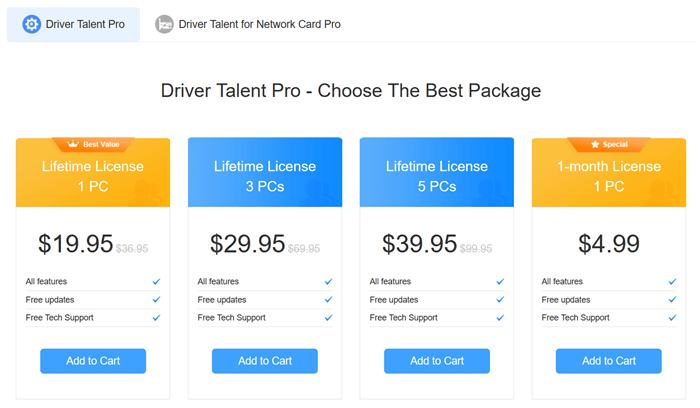Add 1-month License to cart
The image size is (700, 408).
(x=608, y=361)
